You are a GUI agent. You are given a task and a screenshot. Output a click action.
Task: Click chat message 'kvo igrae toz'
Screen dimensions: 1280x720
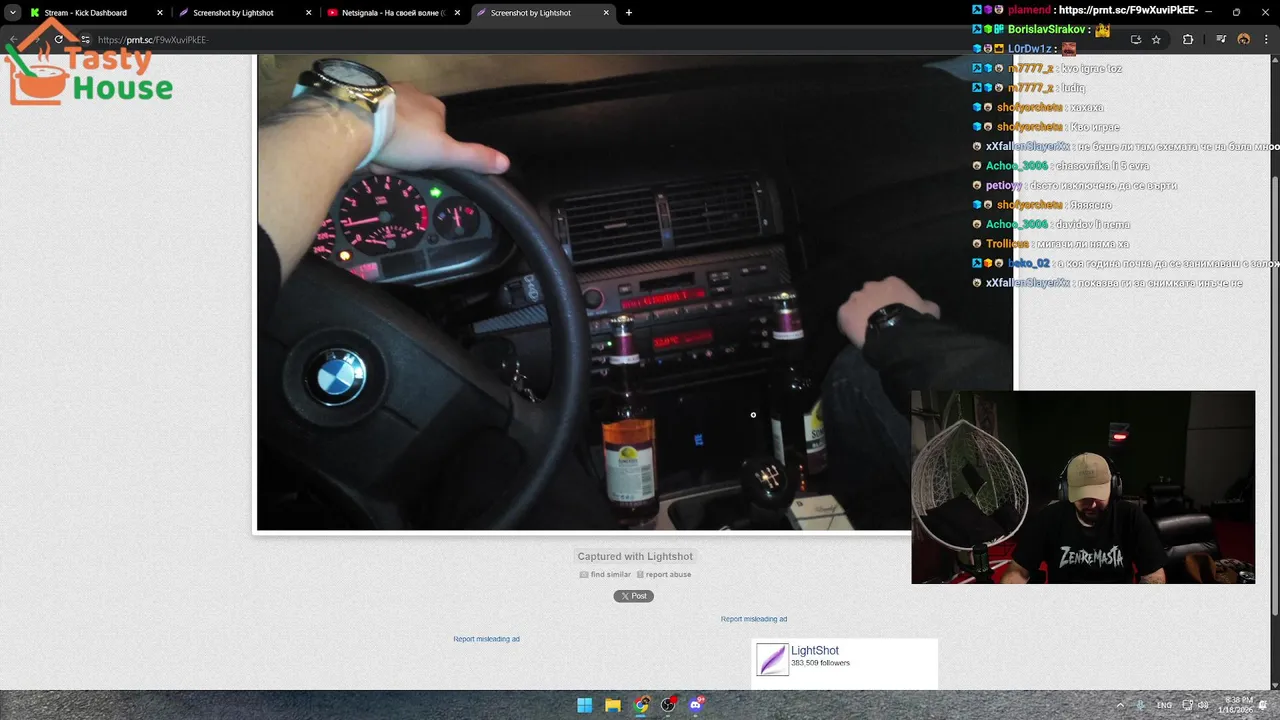coord(1092,69)
